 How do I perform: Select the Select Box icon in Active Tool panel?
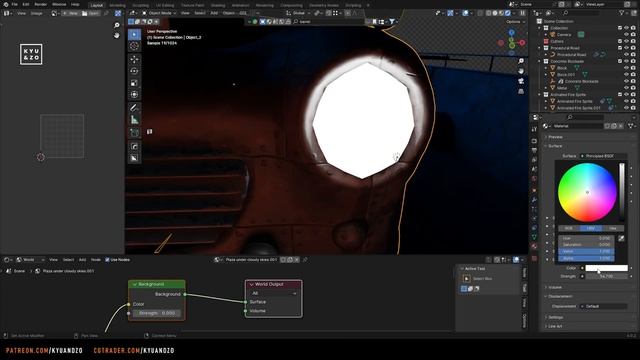[467, 279]
